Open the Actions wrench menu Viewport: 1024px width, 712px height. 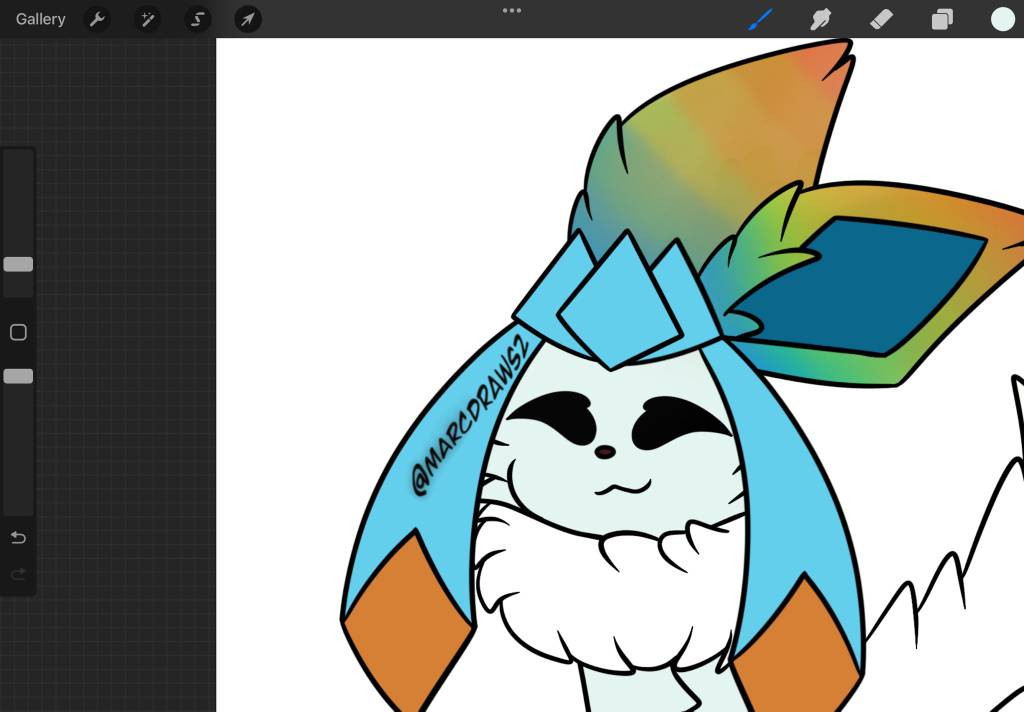[x=97, y=20]
